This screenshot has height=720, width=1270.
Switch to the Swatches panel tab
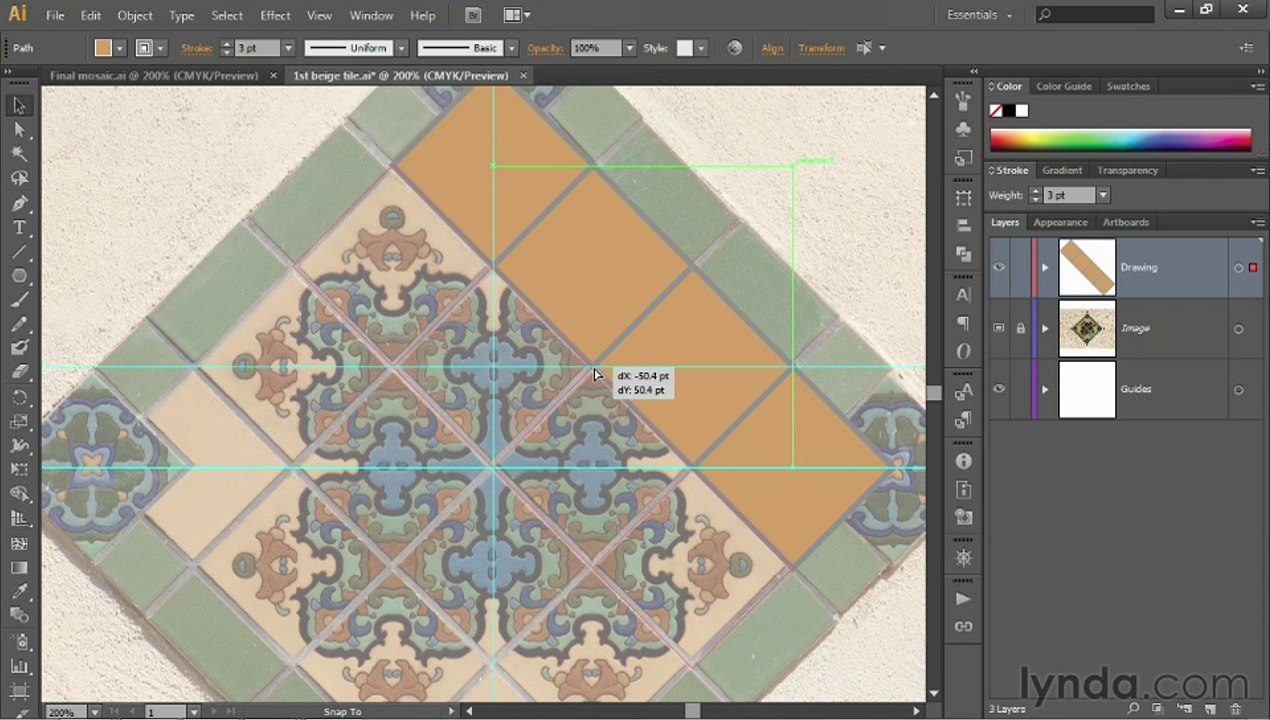pyautogui.click(x=1128, y=86)
